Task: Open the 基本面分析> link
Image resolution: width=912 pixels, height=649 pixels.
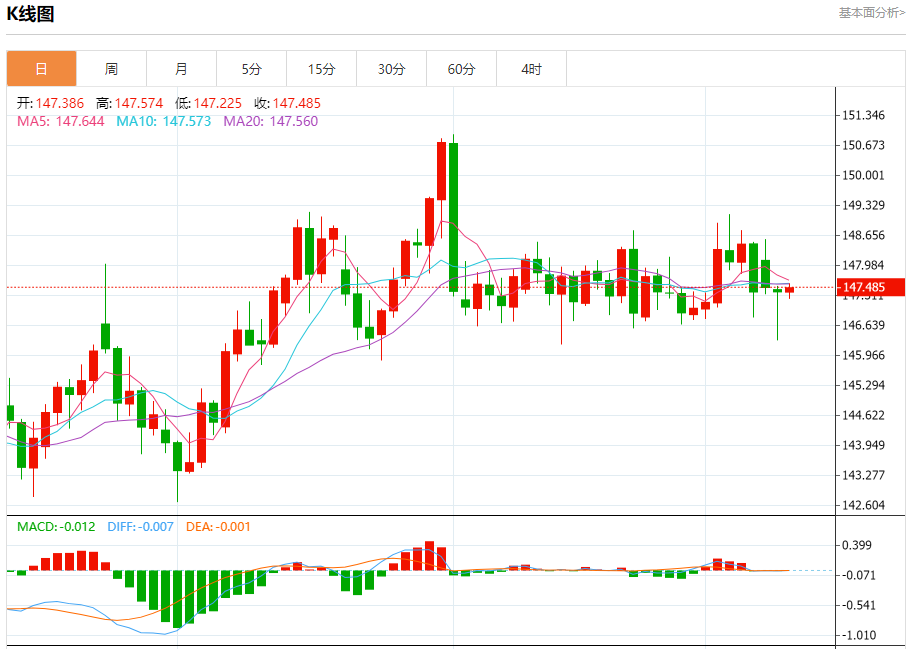Action: pos(871,13)
